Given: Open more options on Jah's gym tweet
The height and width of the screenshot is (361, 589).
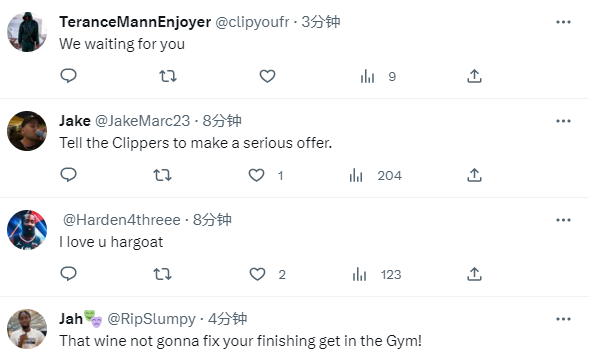Looking at the screenshot, I should coord(563,319).
